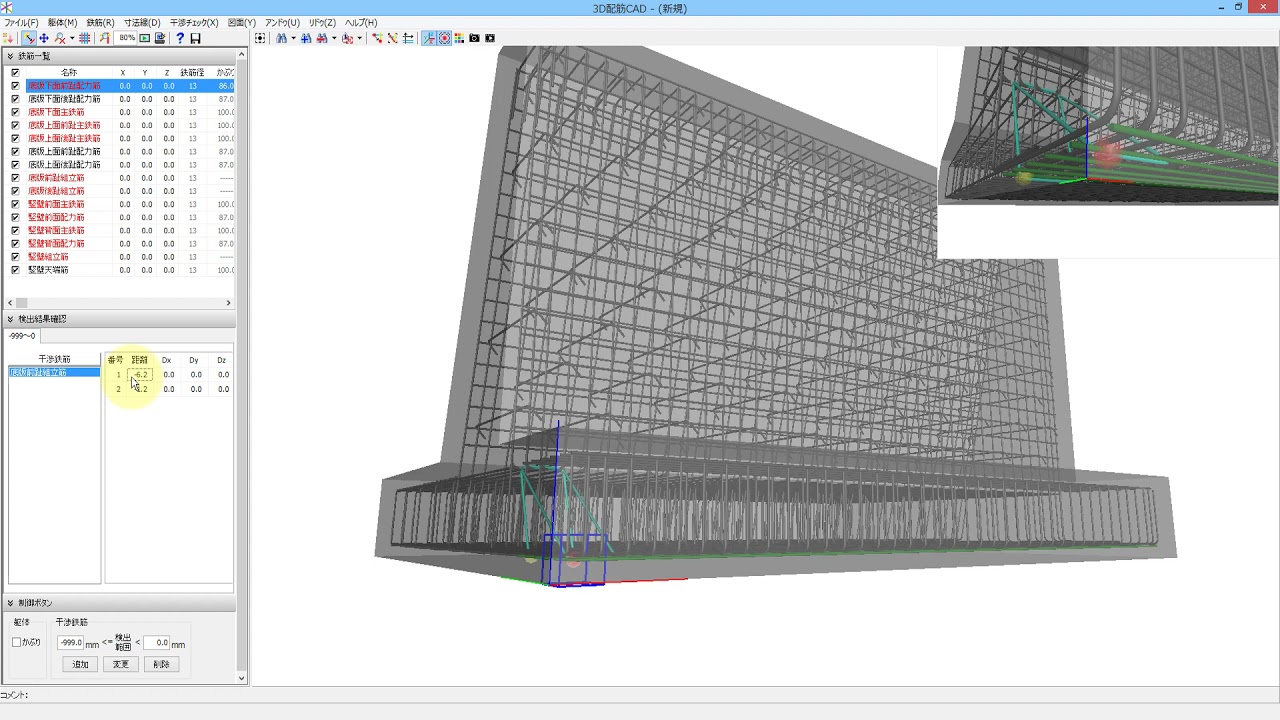The width and height of the screenshot is (1280, 720).
Task: Activate the blue move arrows tool
Action: coord(44,38)
